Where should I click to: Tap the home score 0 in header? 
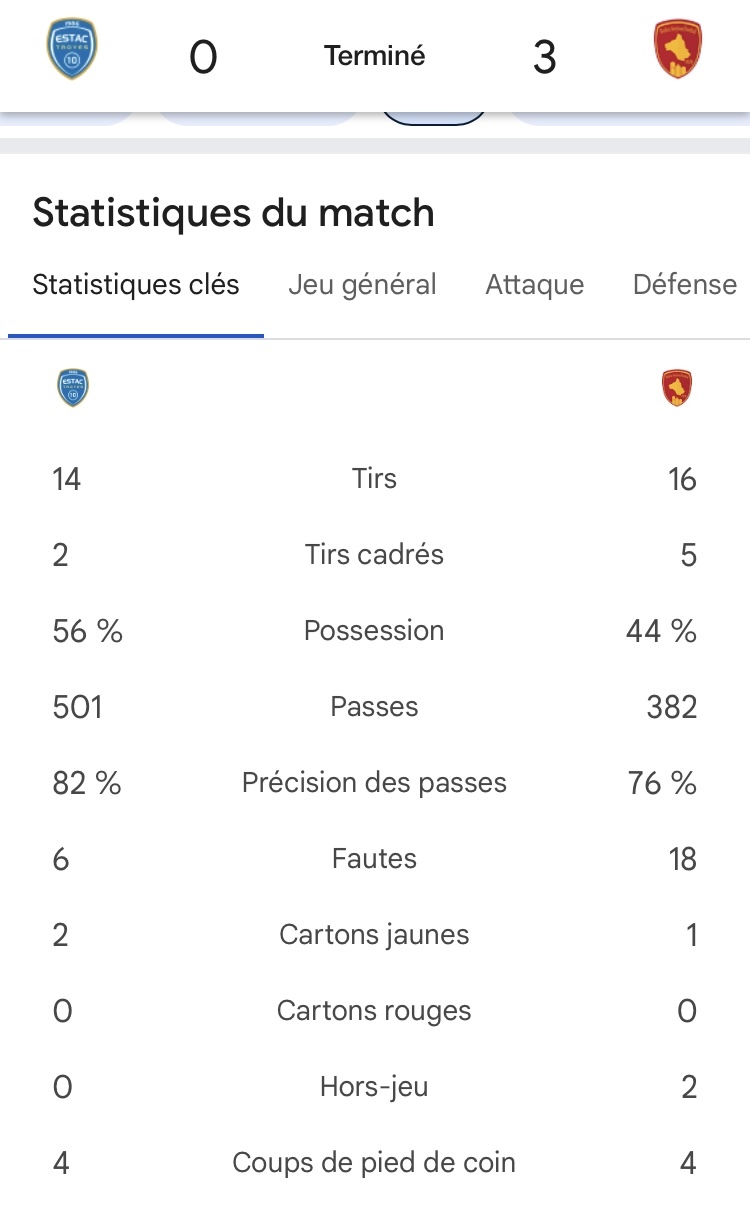pyautogui.click(x=203, y=58)
